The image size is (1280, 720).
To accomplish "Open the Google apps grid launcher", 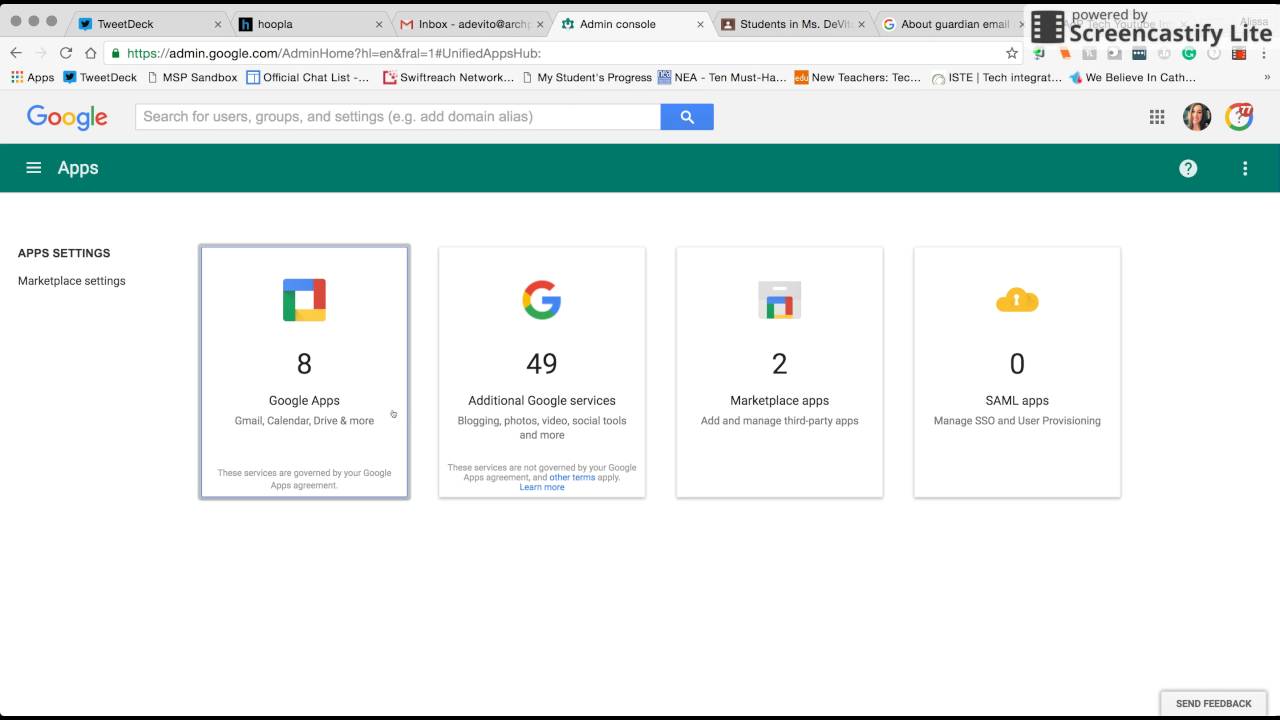I will coord(1157,117).
